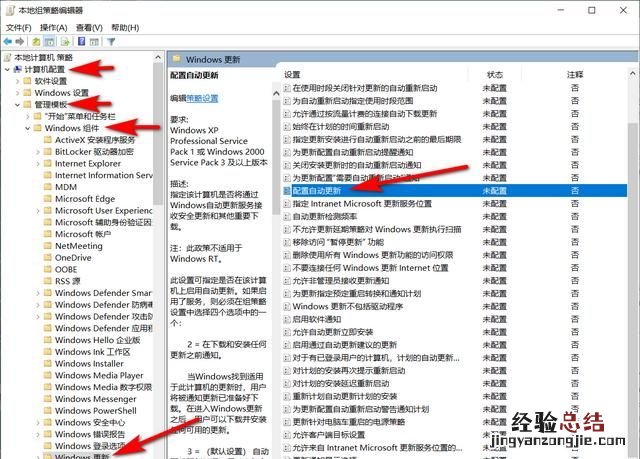Screen dimensions: 640x459
Task: Click policy icon beside 允许自动更新立即安装
Action: (x=287, y=332)
